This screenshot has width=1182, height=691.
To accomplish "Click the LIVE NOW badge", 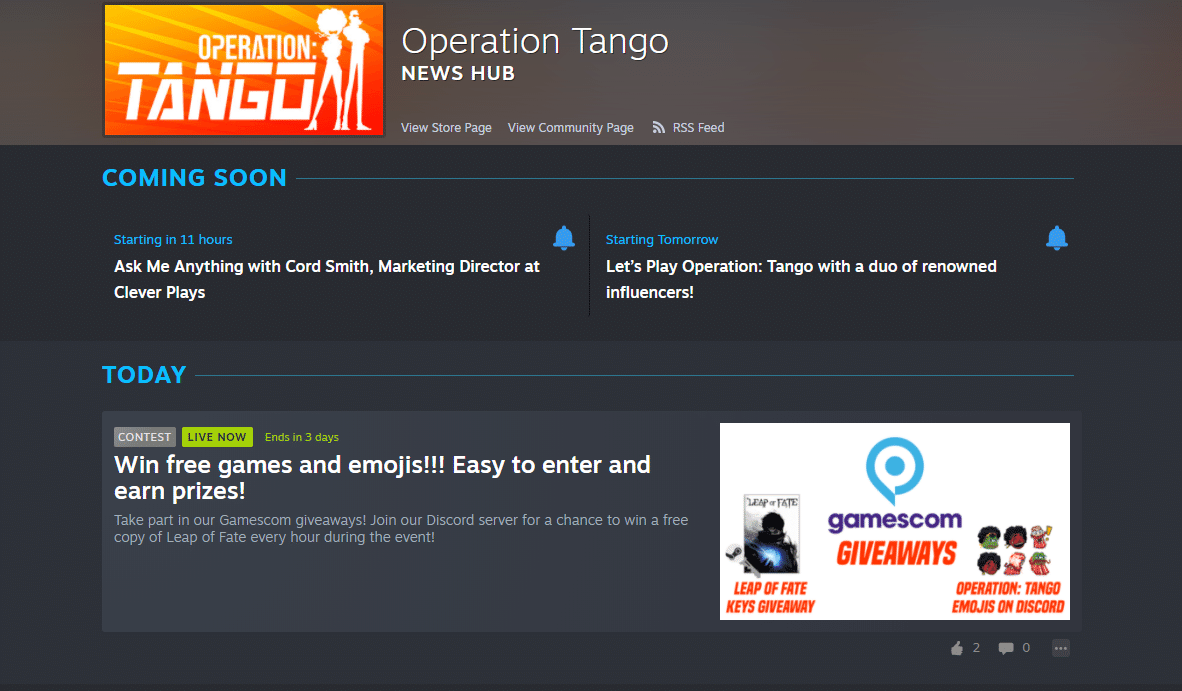I will point(217,437).
